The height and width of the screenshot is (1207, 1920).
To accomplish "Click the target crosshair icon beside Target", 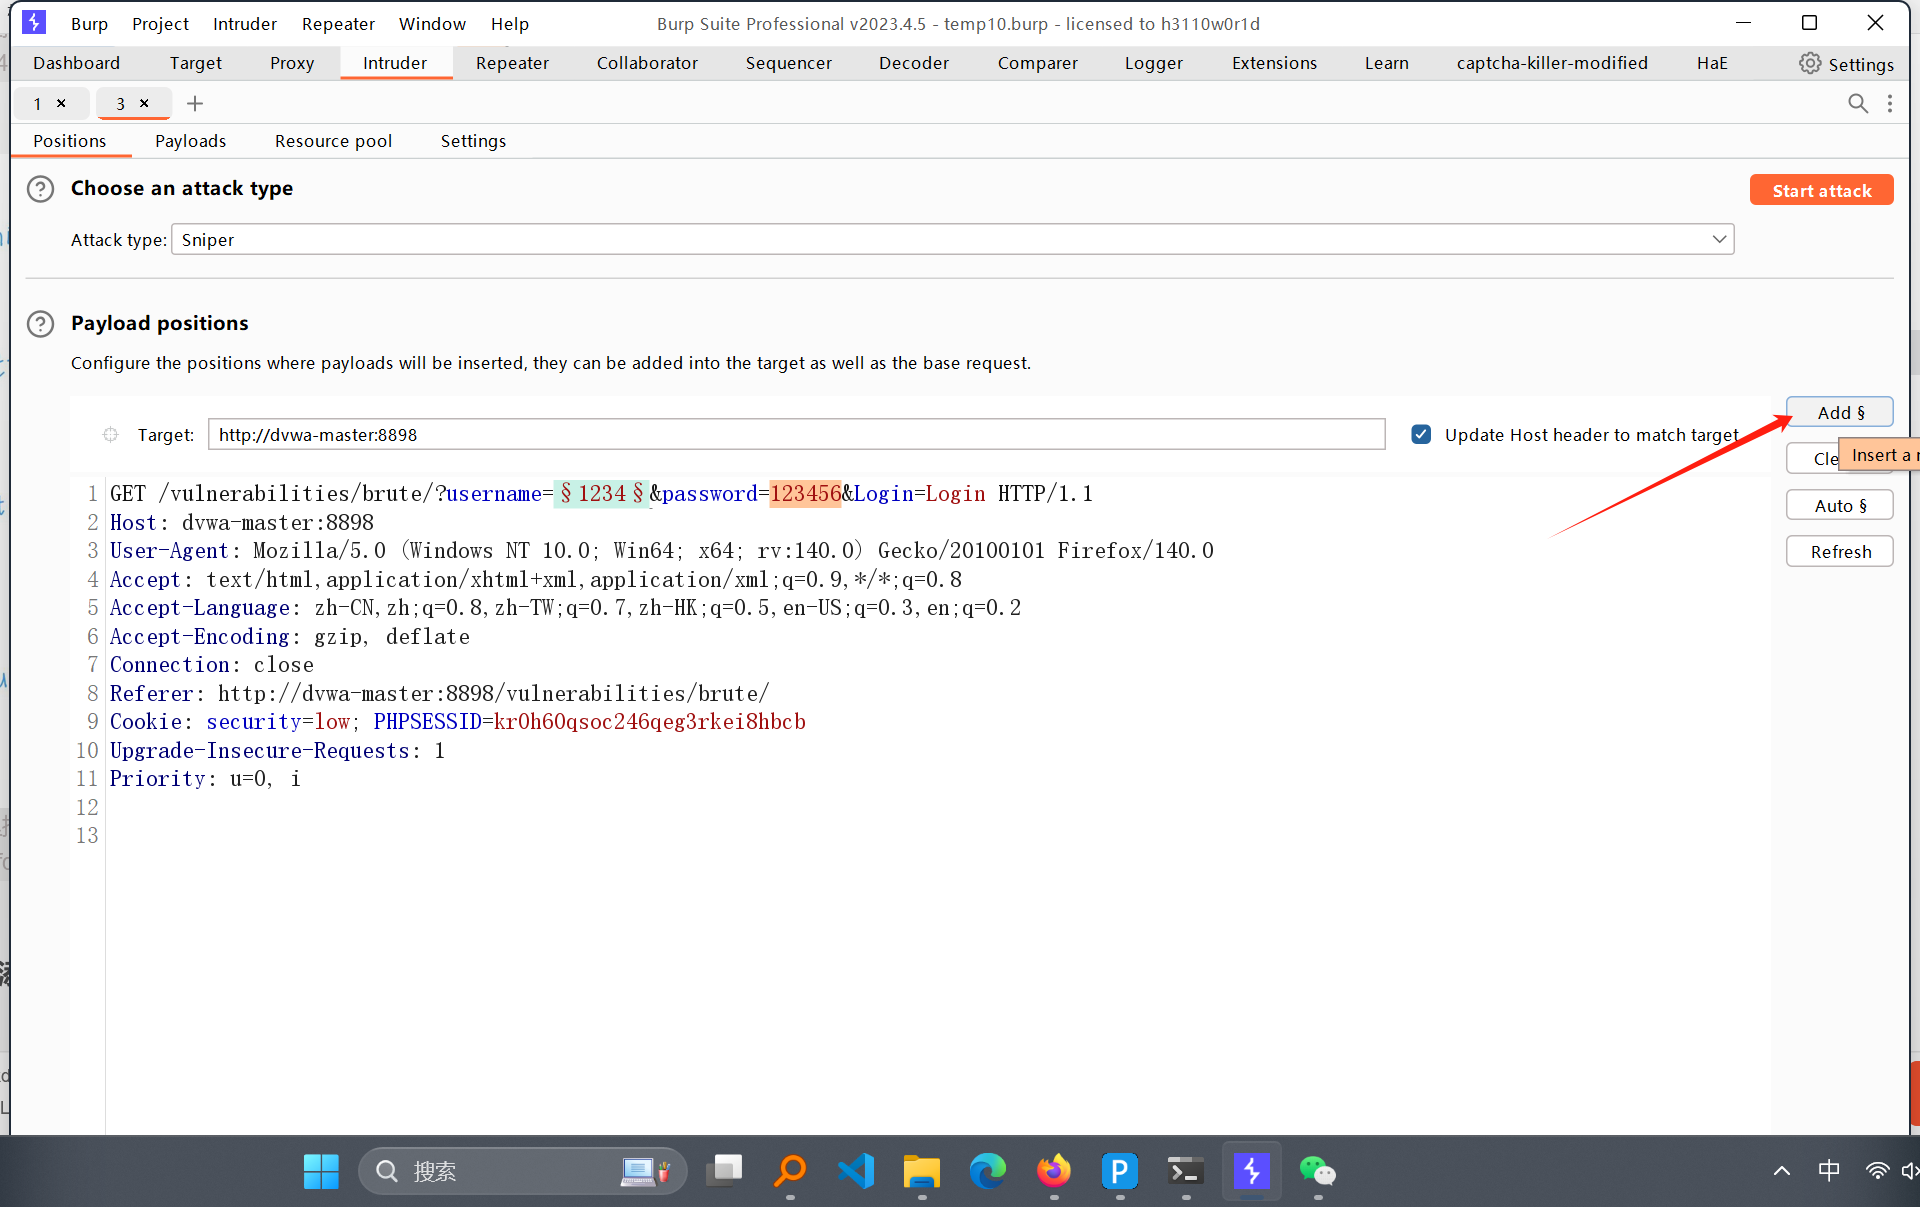I will pos(110,434).
